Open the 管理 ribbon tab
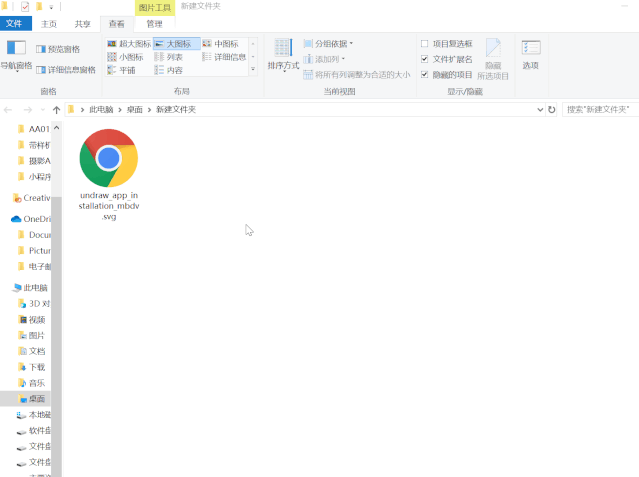Image resolution: width=639 pixels, height=477 pixels. coord(154,24)
